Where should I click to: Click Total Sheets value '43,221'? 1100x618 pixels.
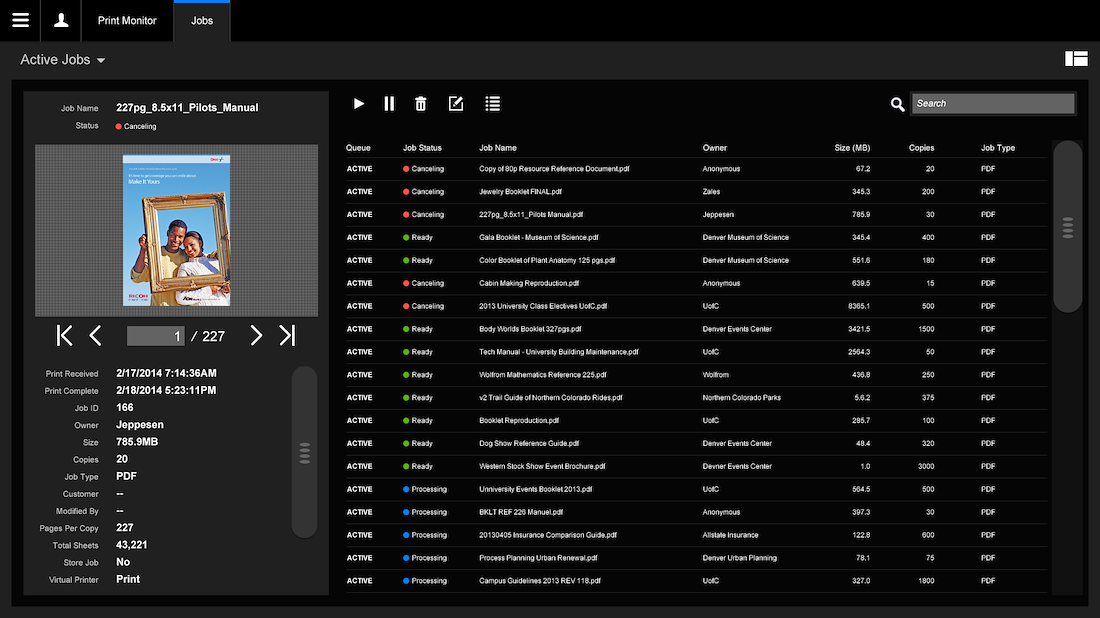click(132, 545)
